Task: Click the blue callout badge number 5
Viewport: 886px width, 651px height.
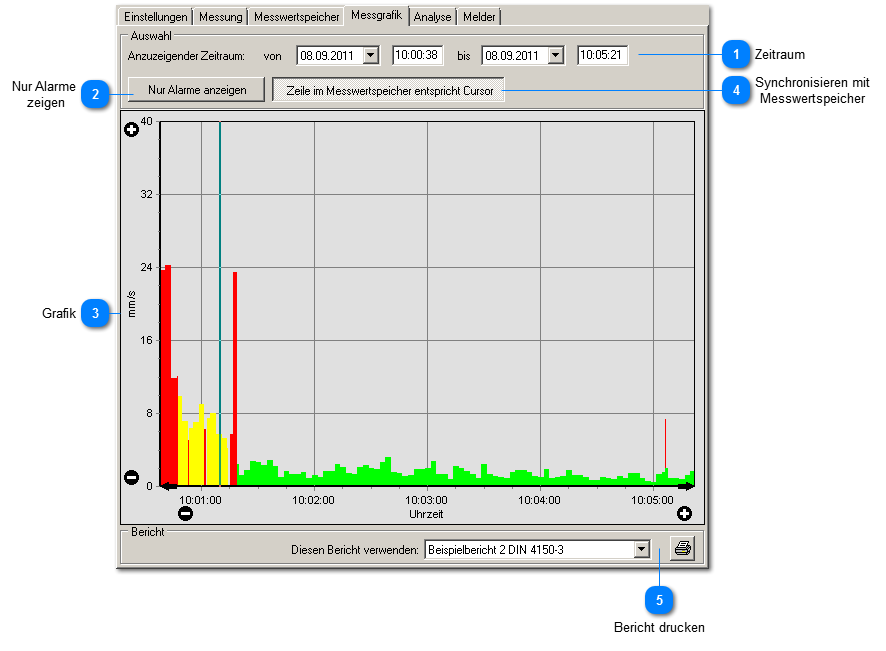Action: [658, 600]
